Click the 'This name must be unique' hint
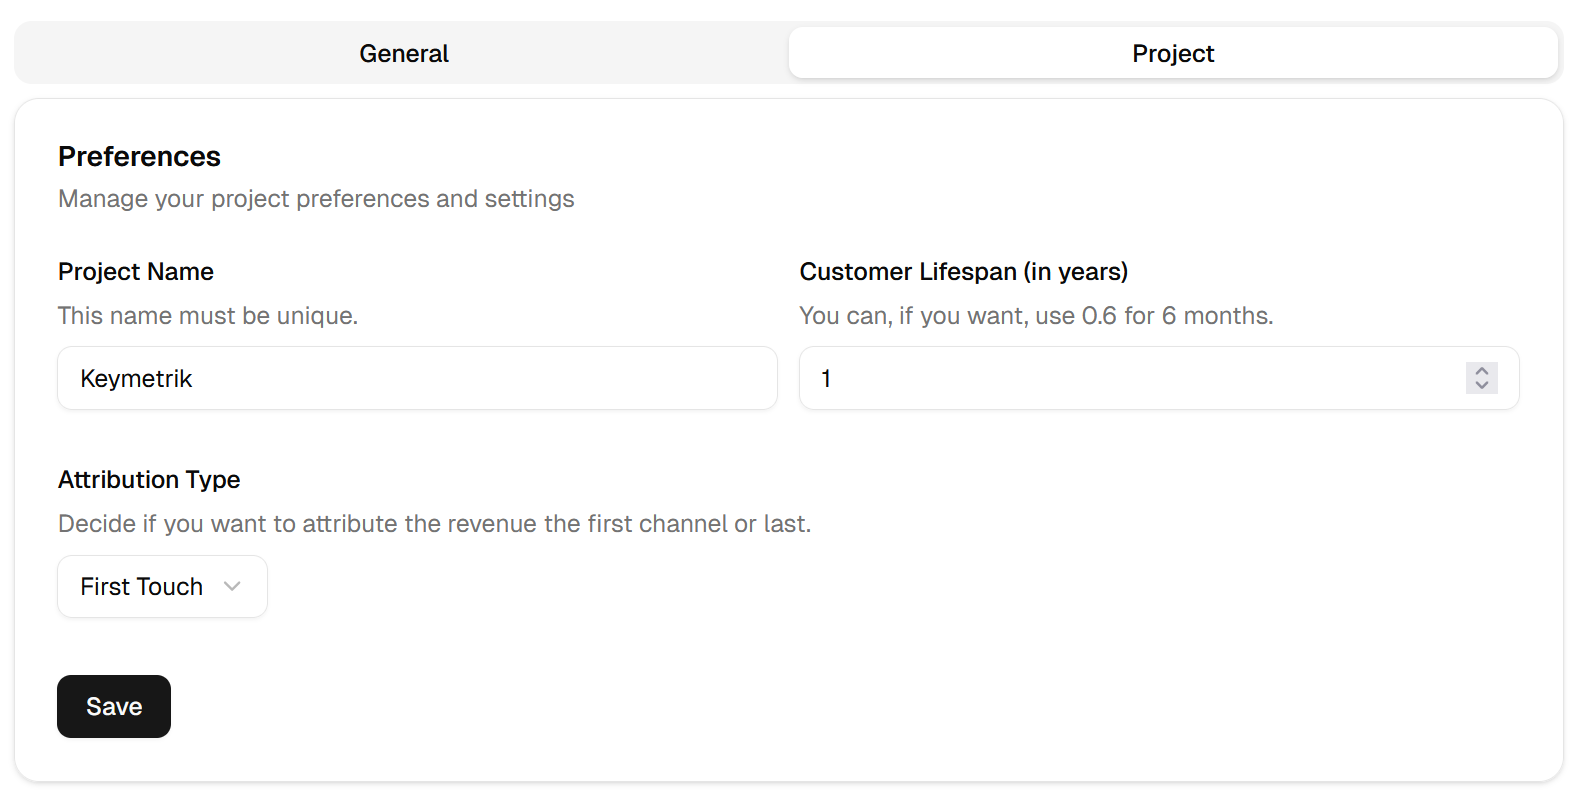Screen dimensions: 1587x794 [208, 316]
